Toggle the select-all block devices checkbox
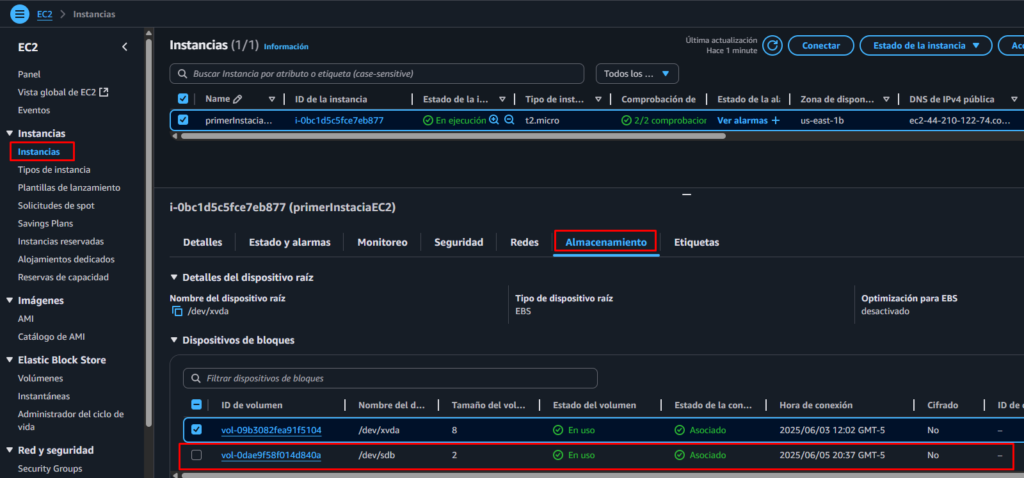The image size is (1024, 478). pyautogui.click(x=197, y=405)
